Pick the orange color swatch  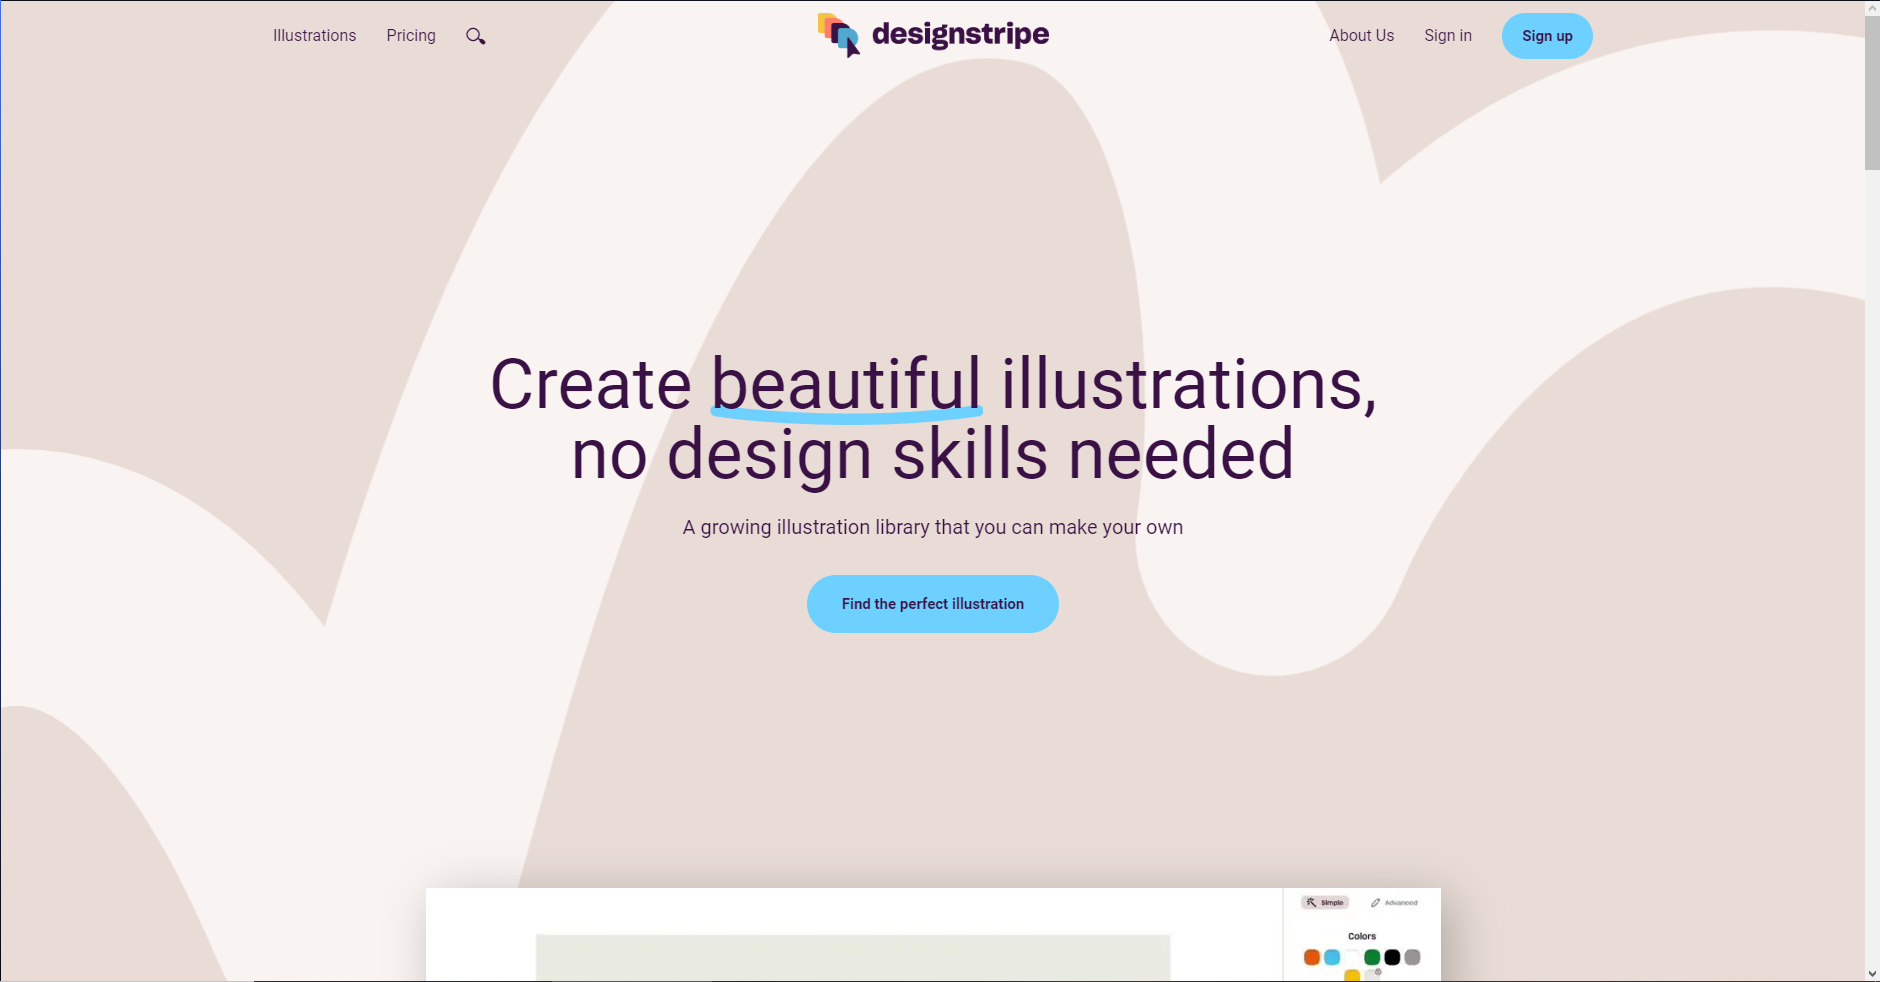(1312, 957)
